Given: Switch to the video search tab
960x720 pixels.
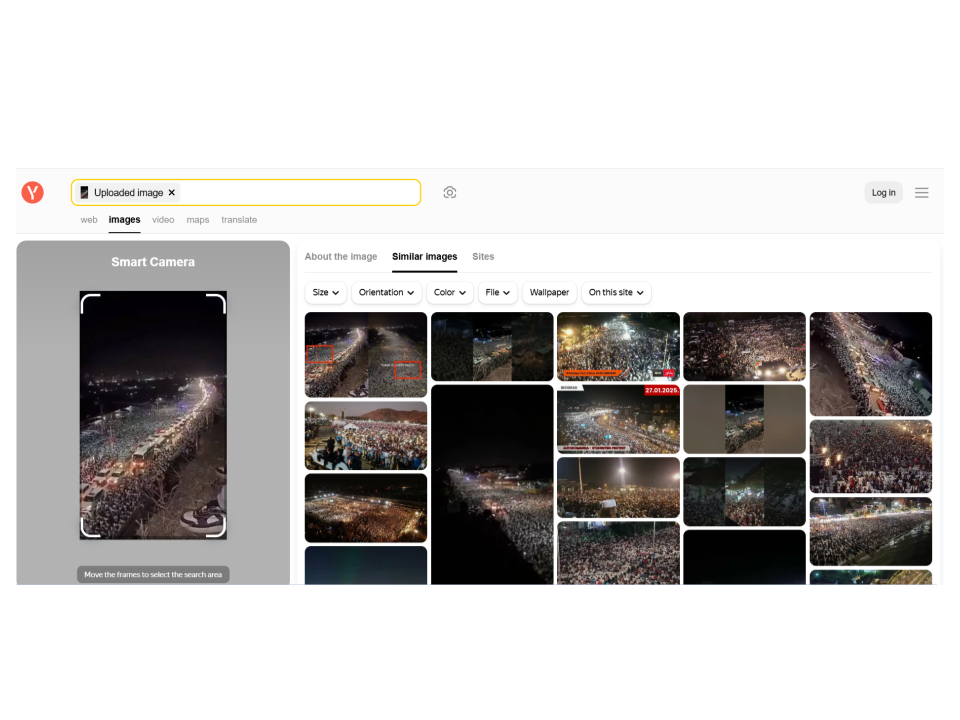Looking at the screenshot, I should tap(163, 220).
